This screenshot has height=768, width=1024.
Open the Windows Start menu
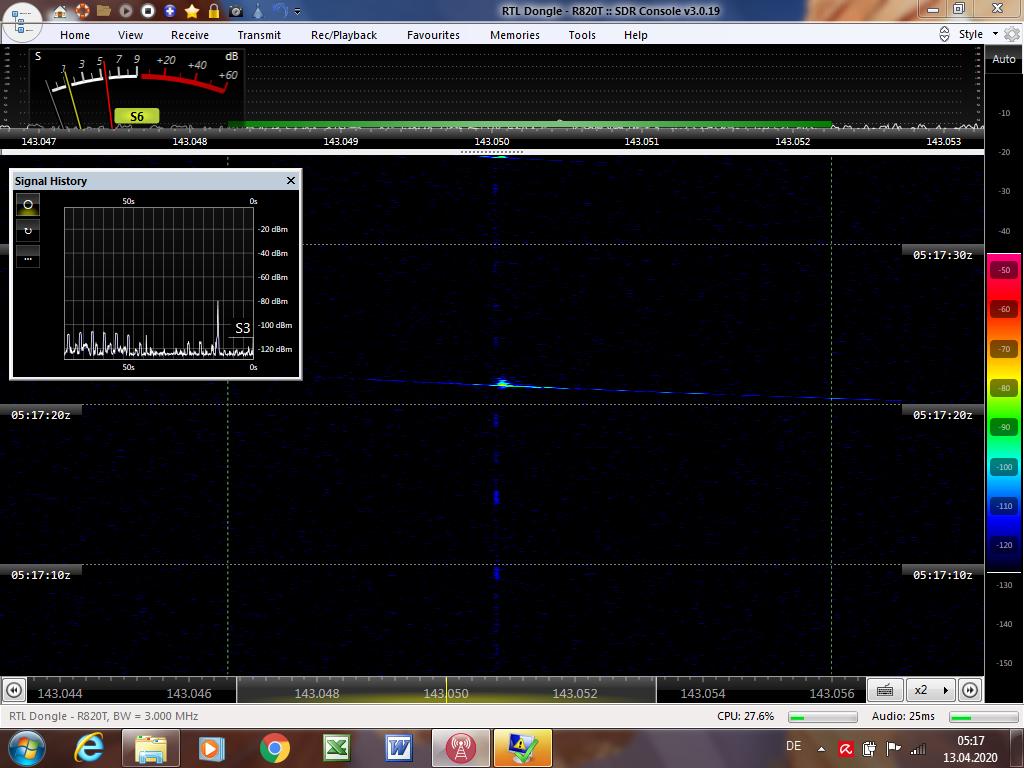[x=25, y=748]
